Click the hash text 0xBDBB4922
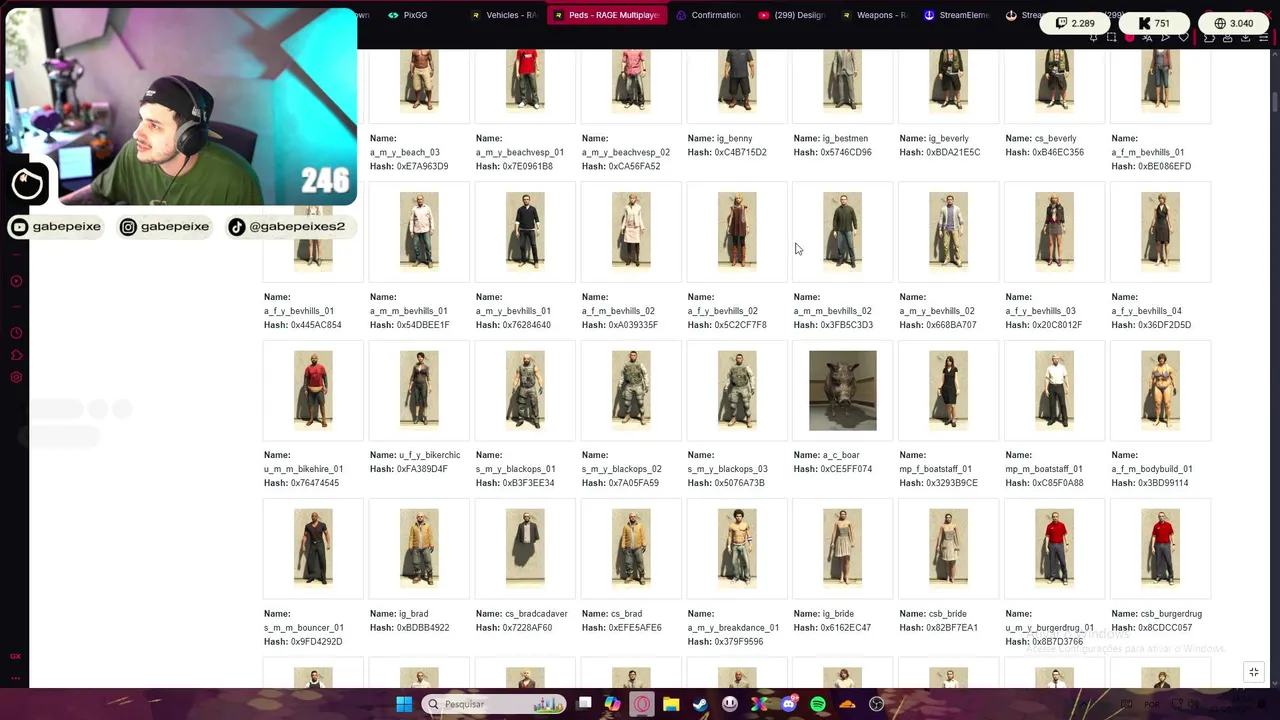The width and height of the screenshot is (1280, 720). click(423, 628)
